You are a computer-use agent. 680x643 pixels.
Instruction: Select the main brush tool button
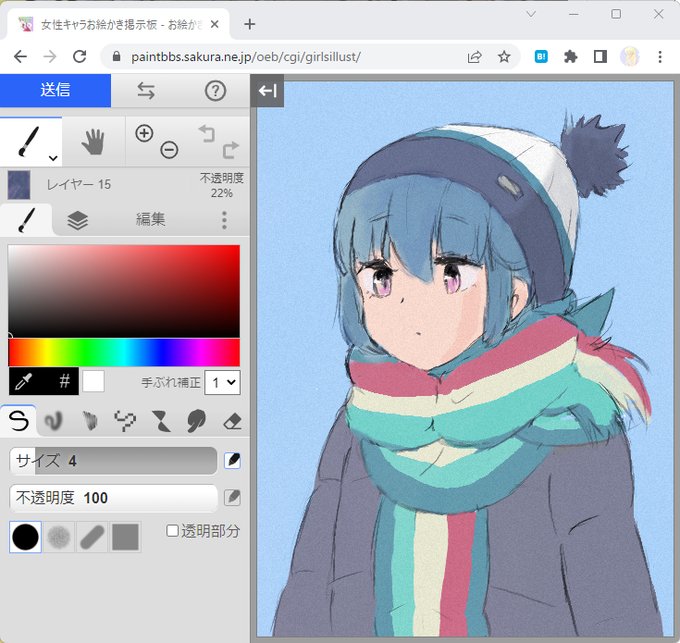[29, 141]
